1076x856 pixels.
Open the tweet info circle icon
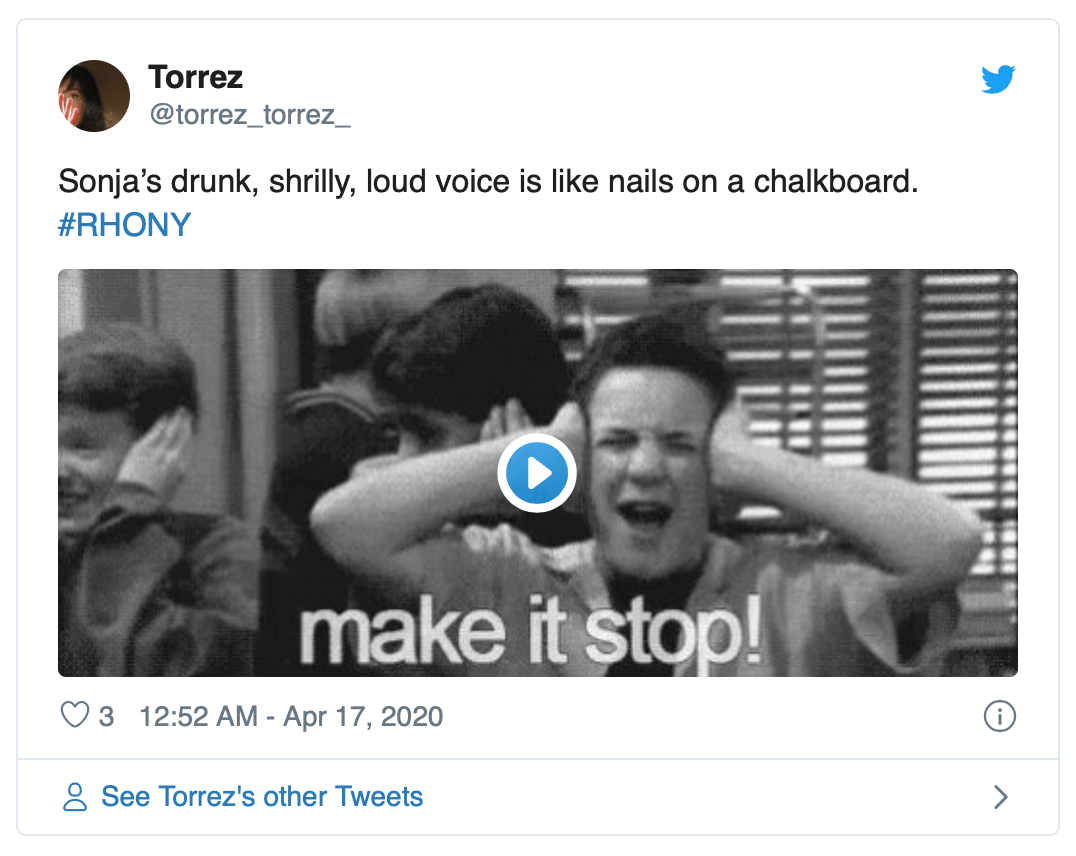[1000, 716]
